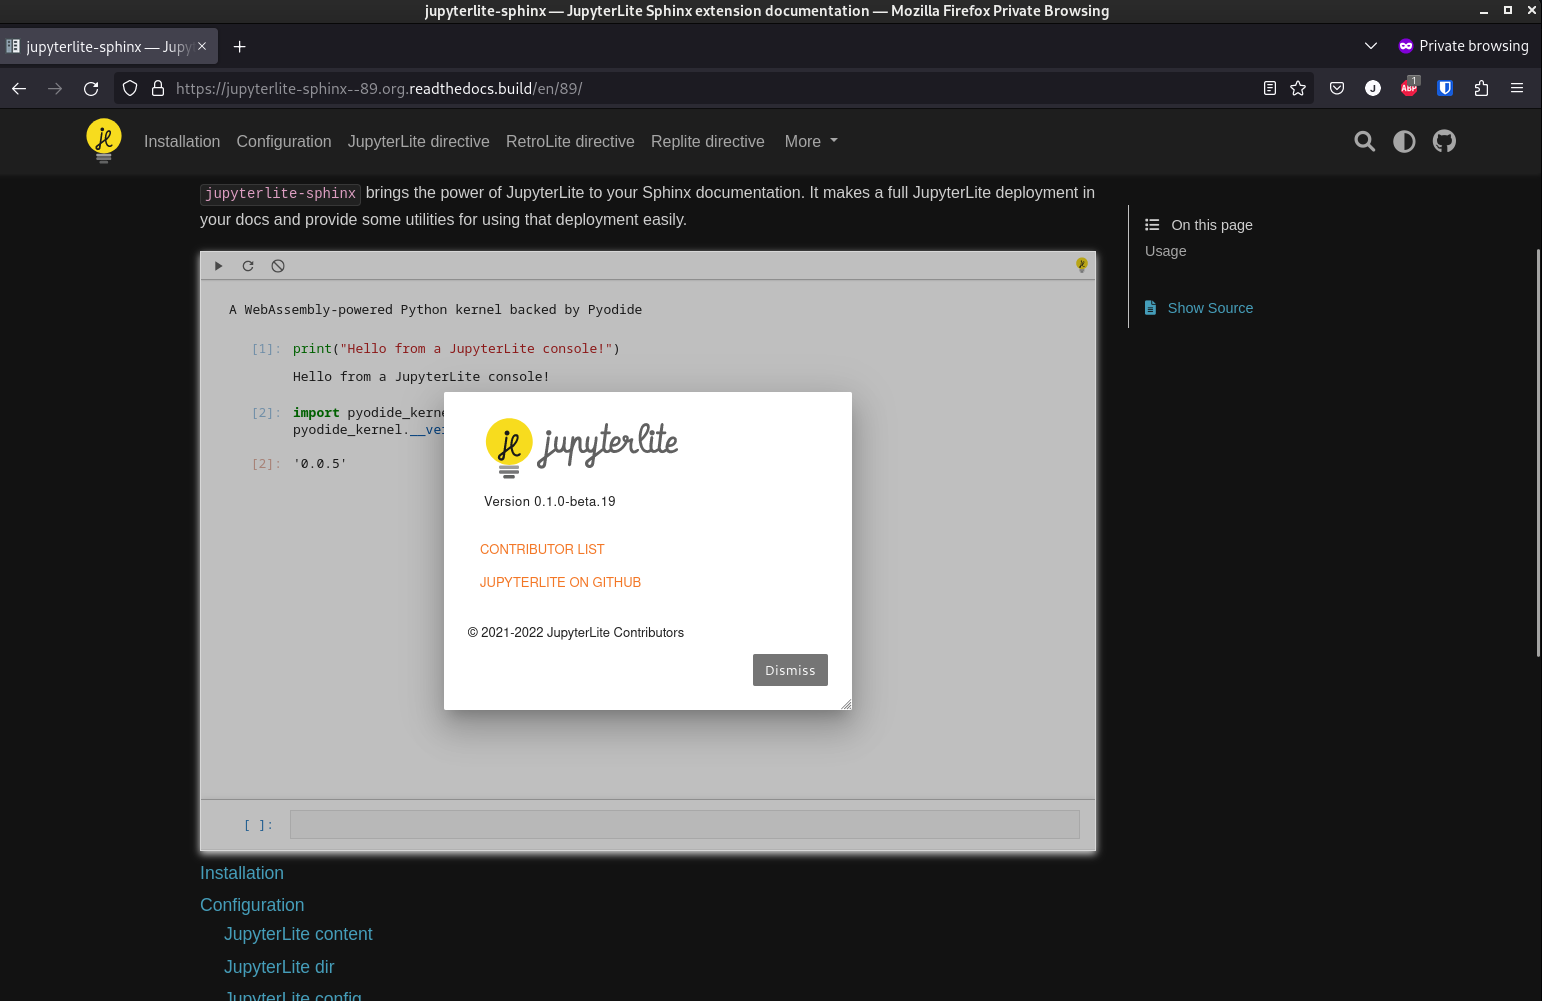
Task: Open a new tab with plus button
Action: (240, 46)
